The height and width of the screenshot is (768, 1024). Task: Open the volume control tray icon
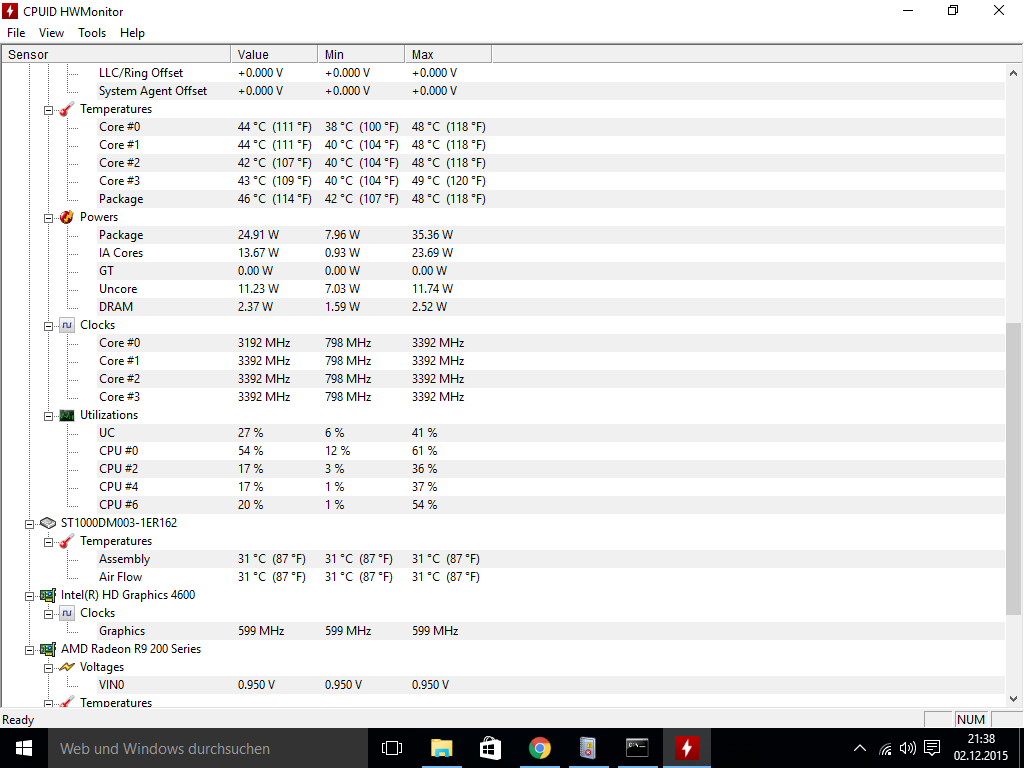[908, 748]
